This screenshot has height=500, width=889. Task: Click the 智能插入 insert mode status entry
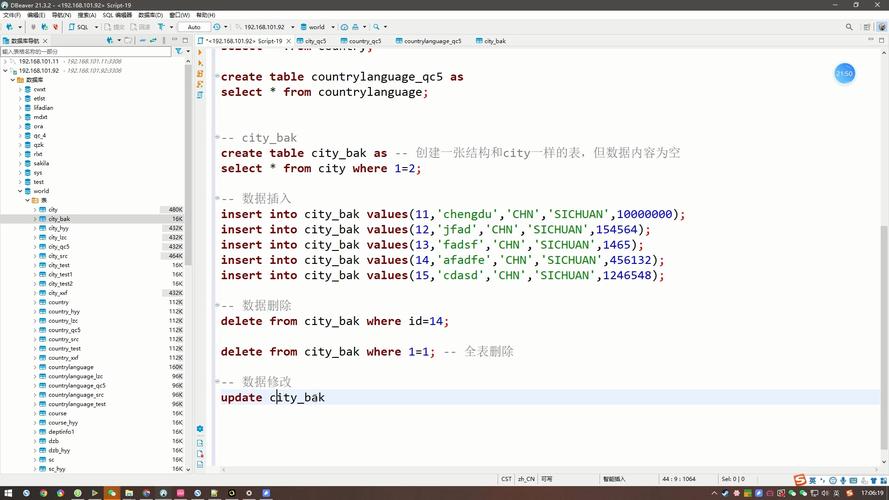[614, 479]
